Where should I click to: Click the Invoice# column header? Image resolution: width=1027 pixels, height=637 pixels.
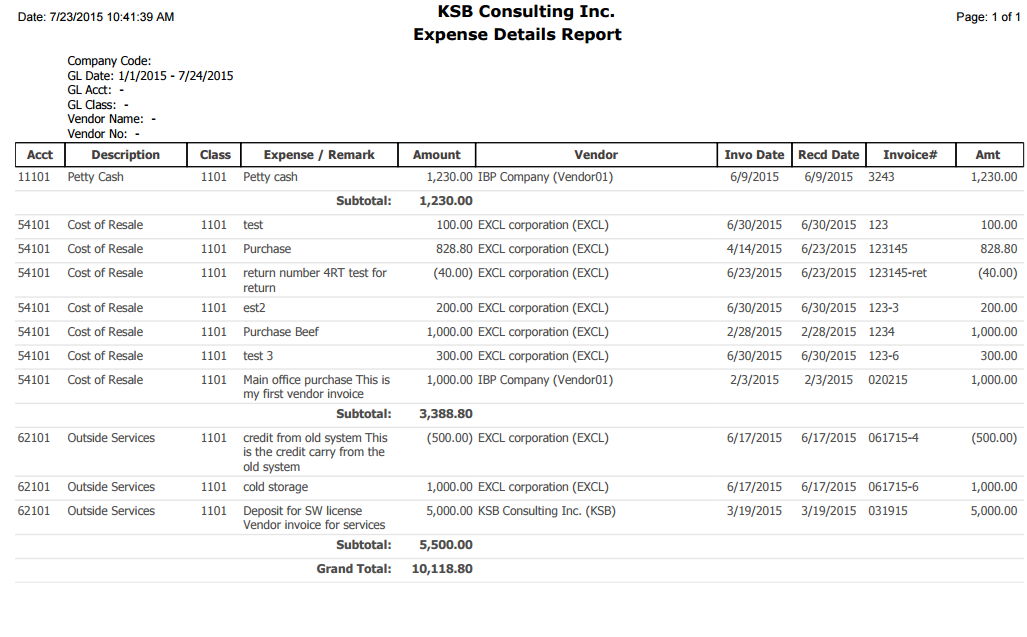point(909,155)
